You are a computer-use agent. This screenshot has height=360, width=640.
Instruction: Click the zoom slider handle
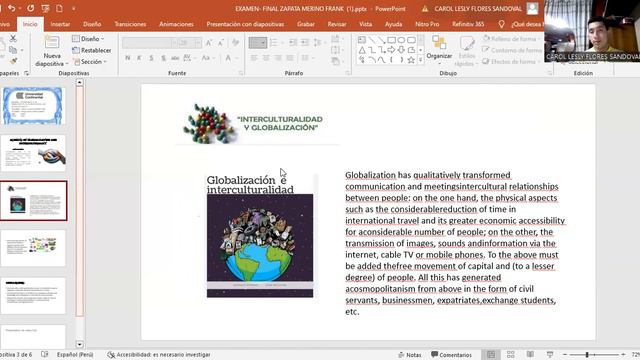pyautogui.click(x=587, y=354)
